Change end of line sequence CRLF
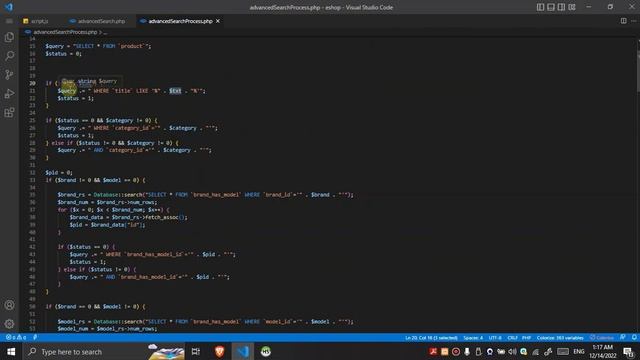Viewport: 640px width, 360px height. (x=512, y=338)
